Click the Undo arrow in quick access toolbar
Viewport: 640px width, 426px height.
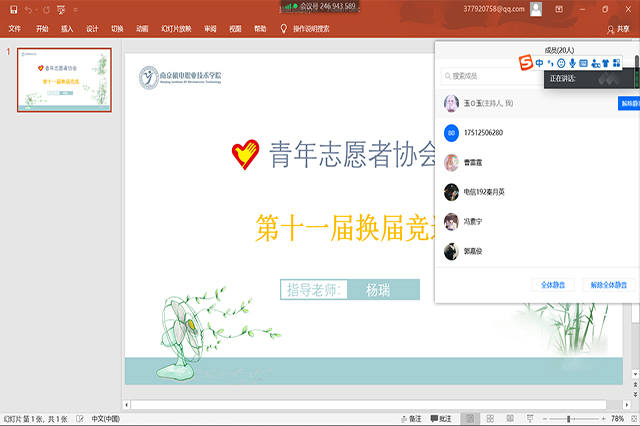[28, 8]
